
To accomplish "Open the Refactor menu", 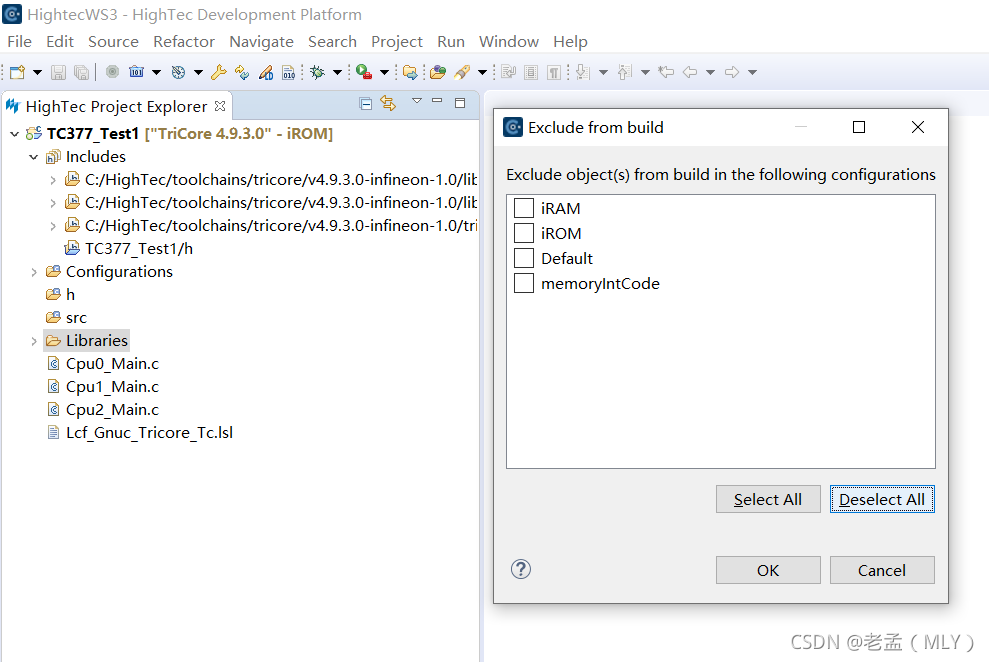I will 184,42.
